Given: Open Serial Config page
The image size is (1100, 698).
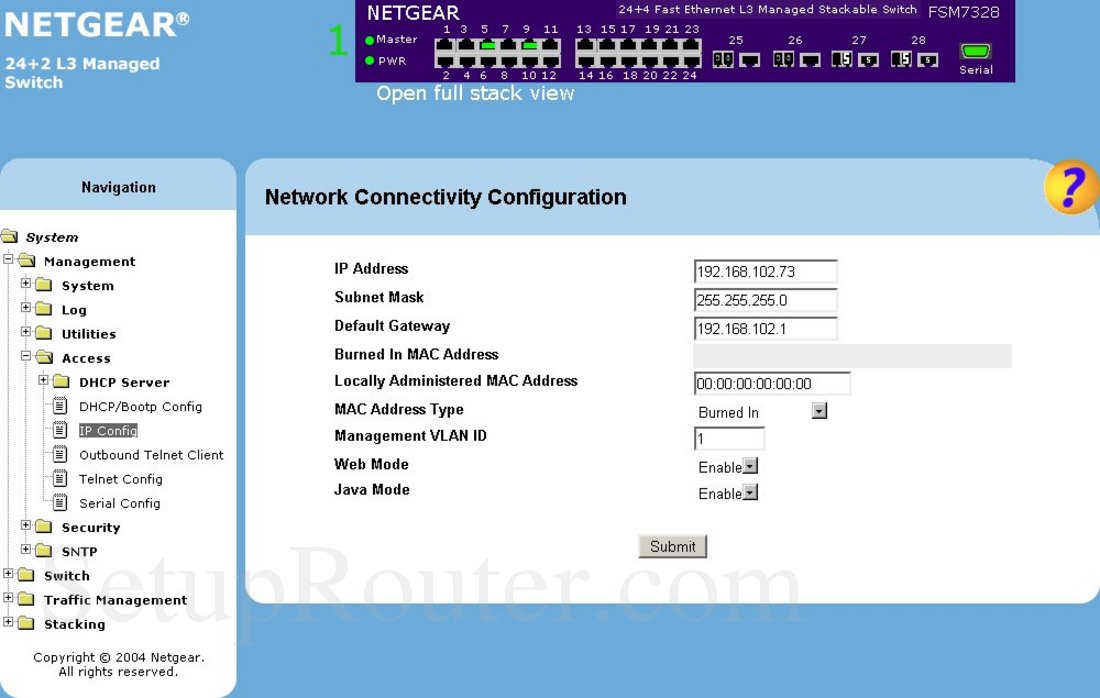Looking at the screenshot, I should point(119,503).
